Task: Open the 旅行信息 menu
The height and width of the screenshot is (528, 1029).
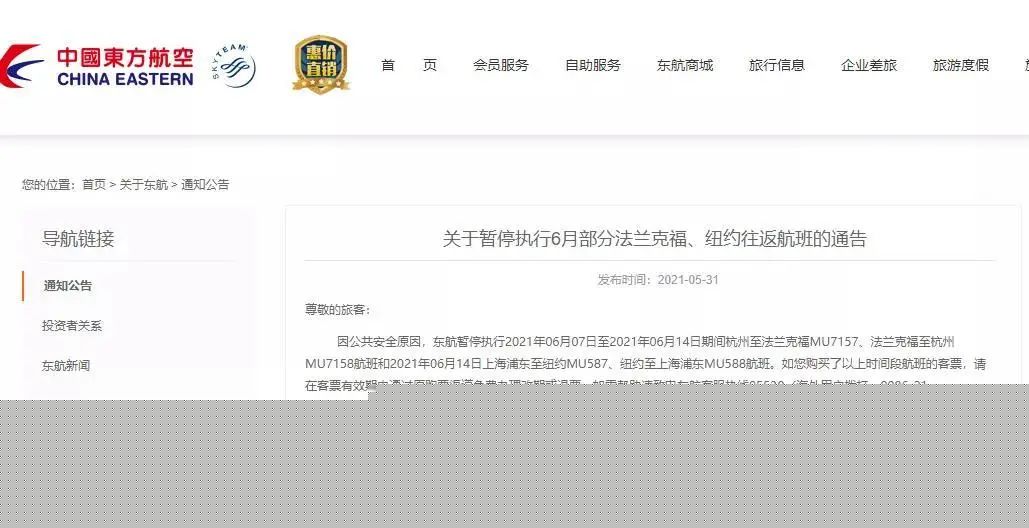Action: coord(777,65)
